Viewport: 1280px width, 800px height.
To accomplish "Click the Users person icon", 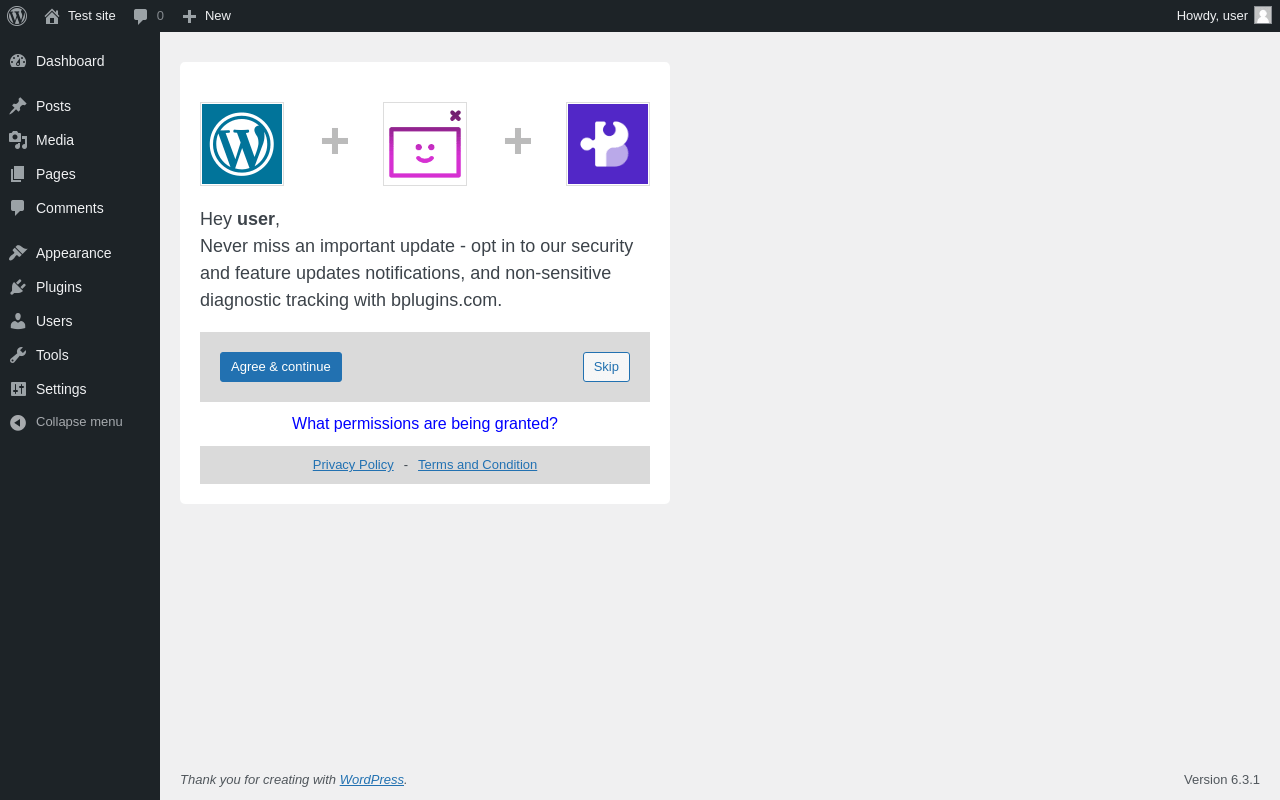I will (18, 321).
